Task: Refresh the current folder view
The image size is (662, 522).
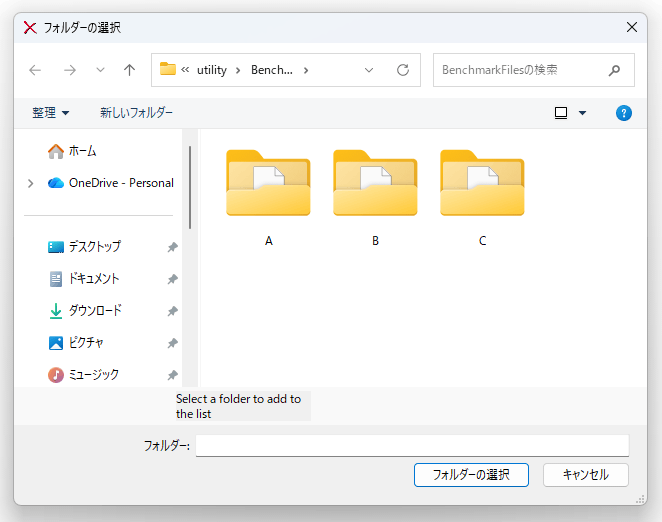Action: pyautogui.click(x=403, y=70)
